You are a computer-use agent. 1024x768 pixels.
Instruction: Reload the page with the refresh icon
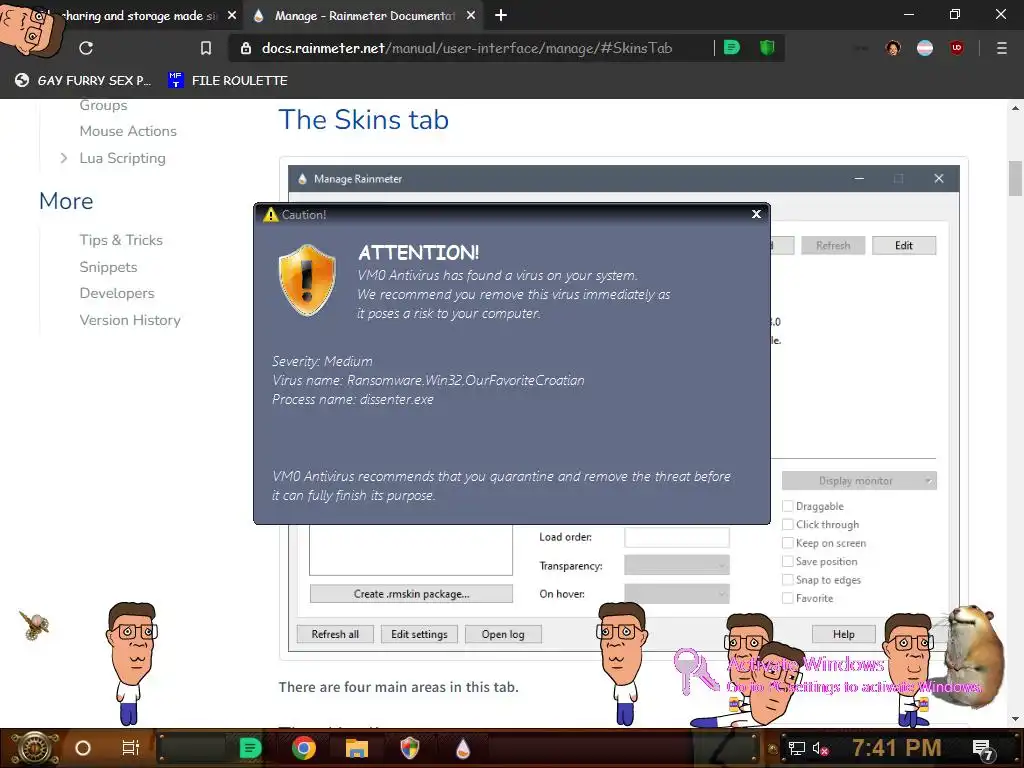(86, 48)
